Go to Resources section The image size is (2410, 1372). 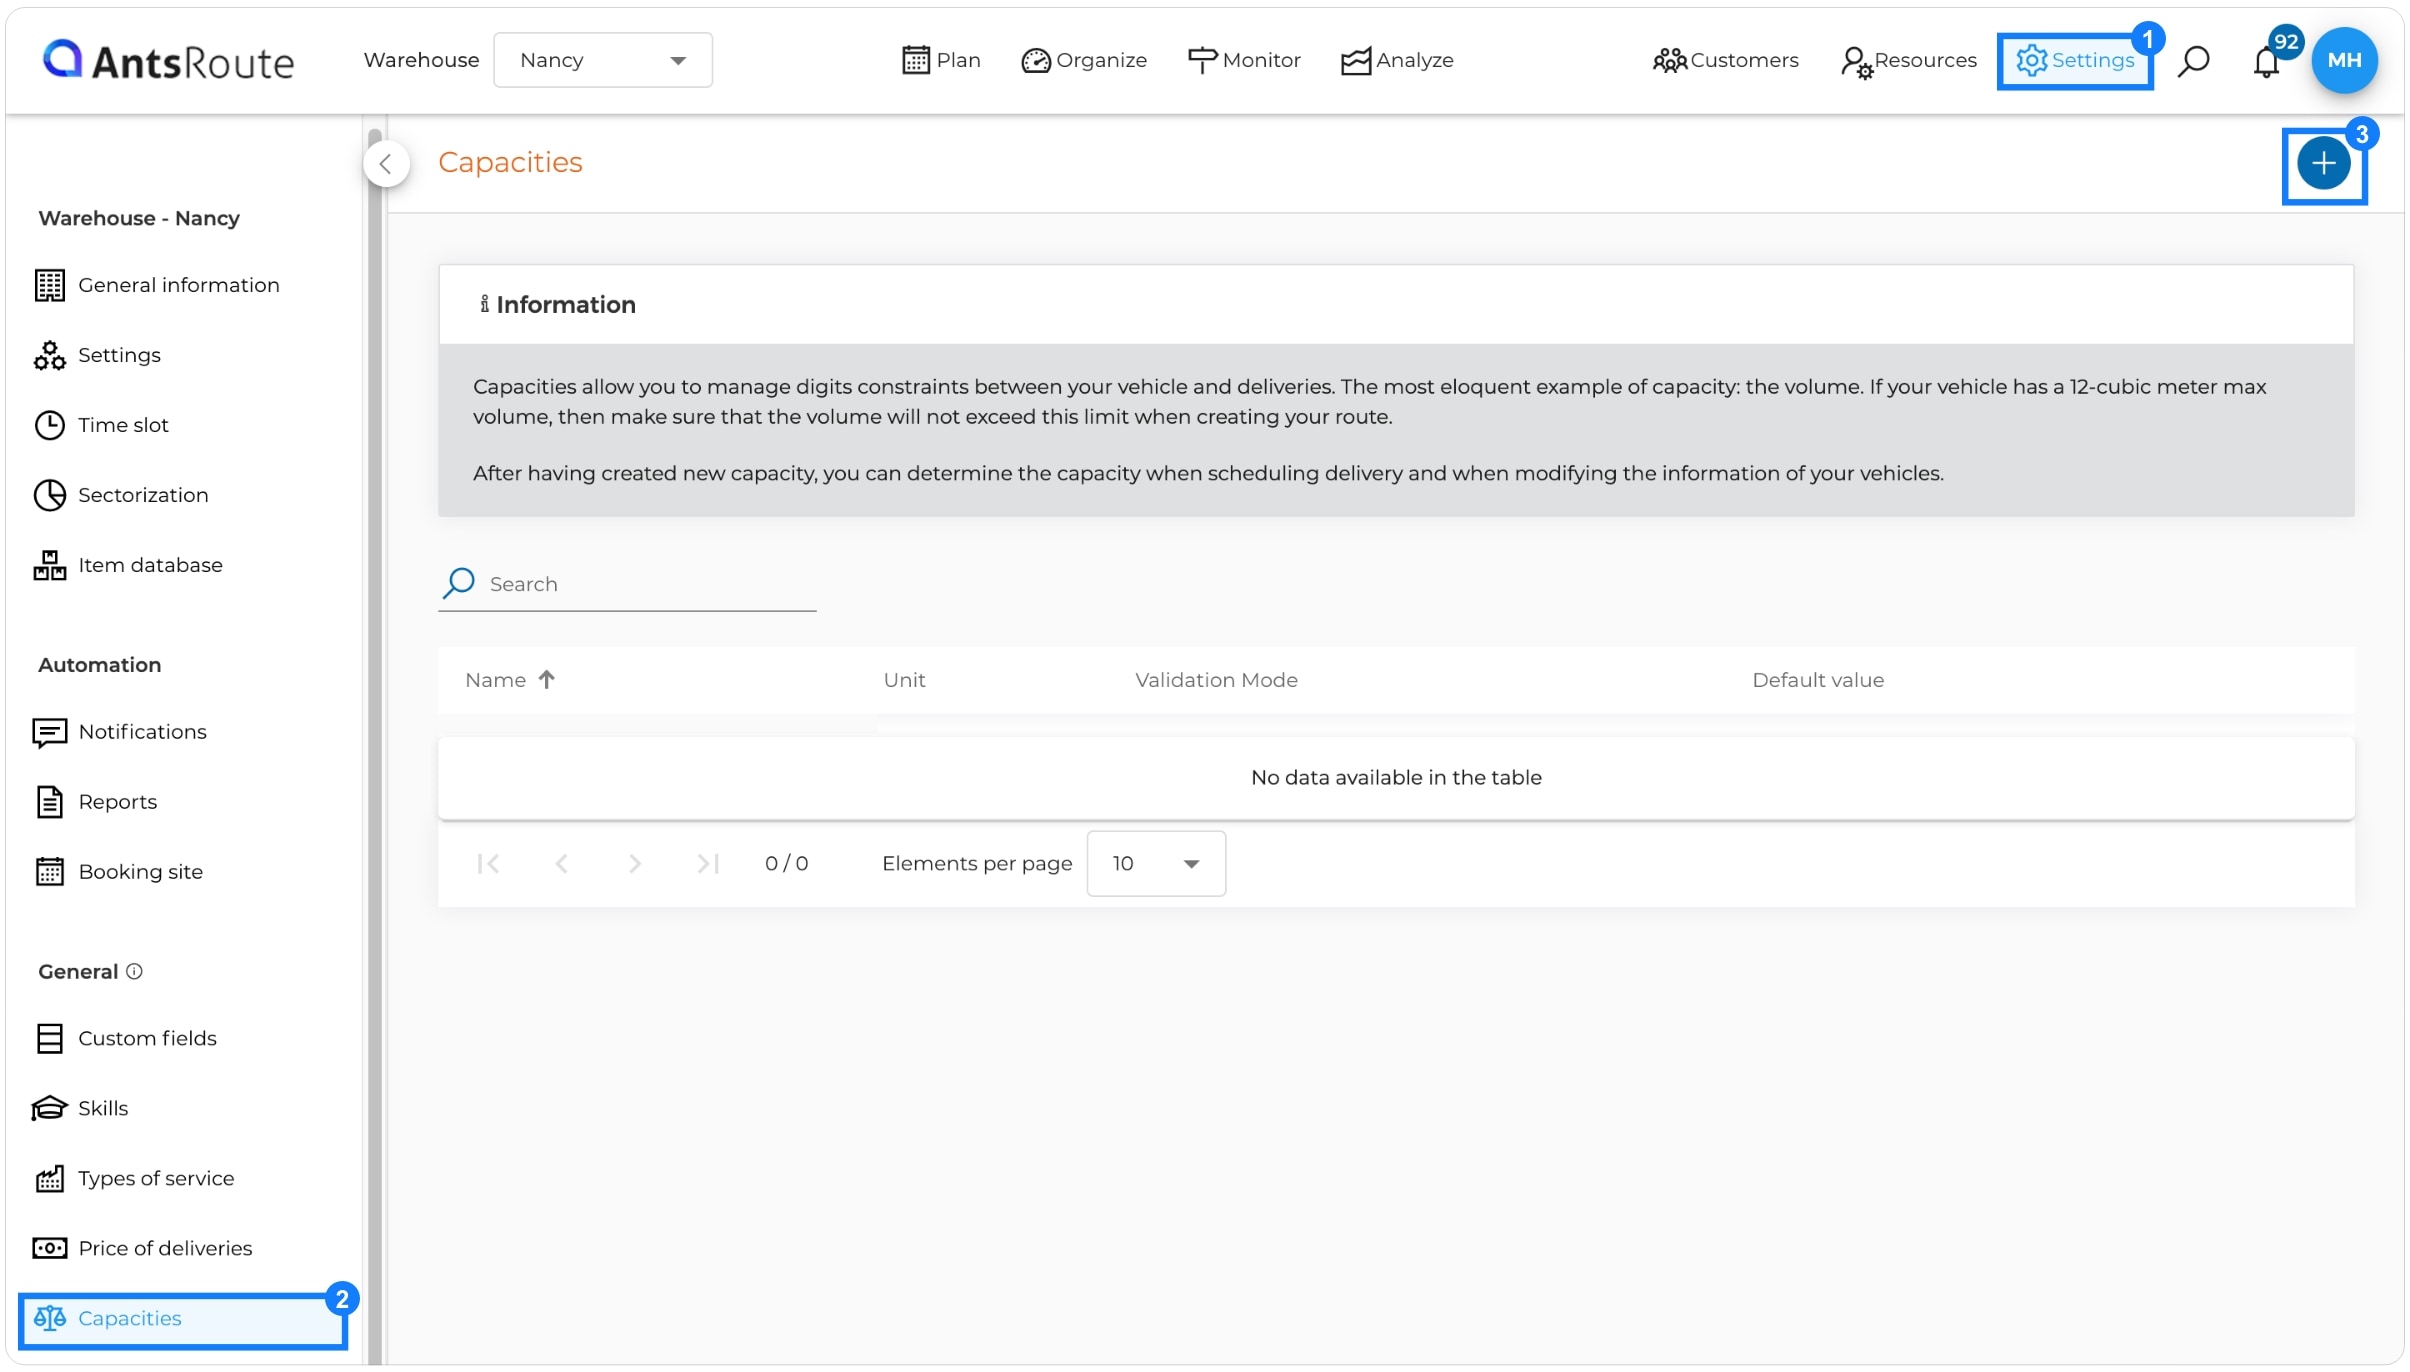1908,60
